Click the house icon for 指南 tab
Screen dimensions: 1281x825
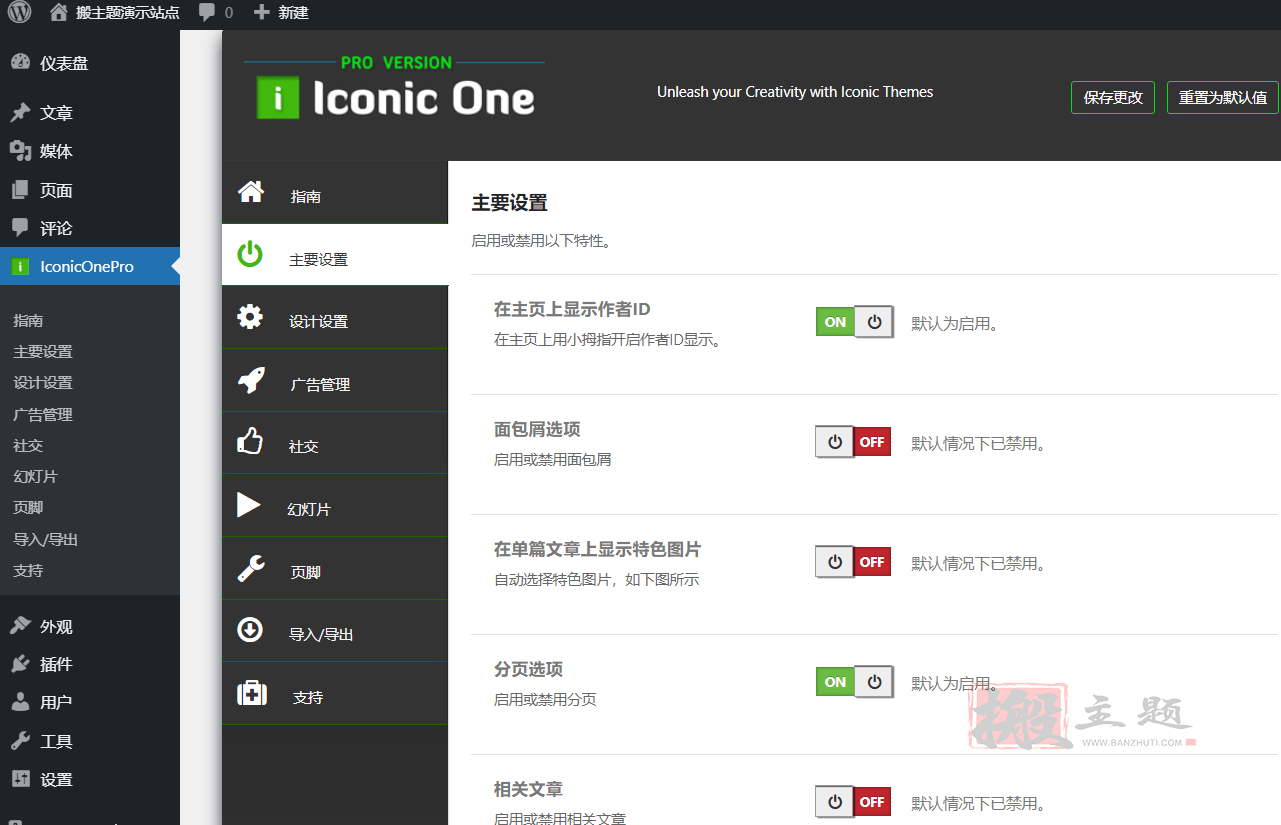pos(250,192)
